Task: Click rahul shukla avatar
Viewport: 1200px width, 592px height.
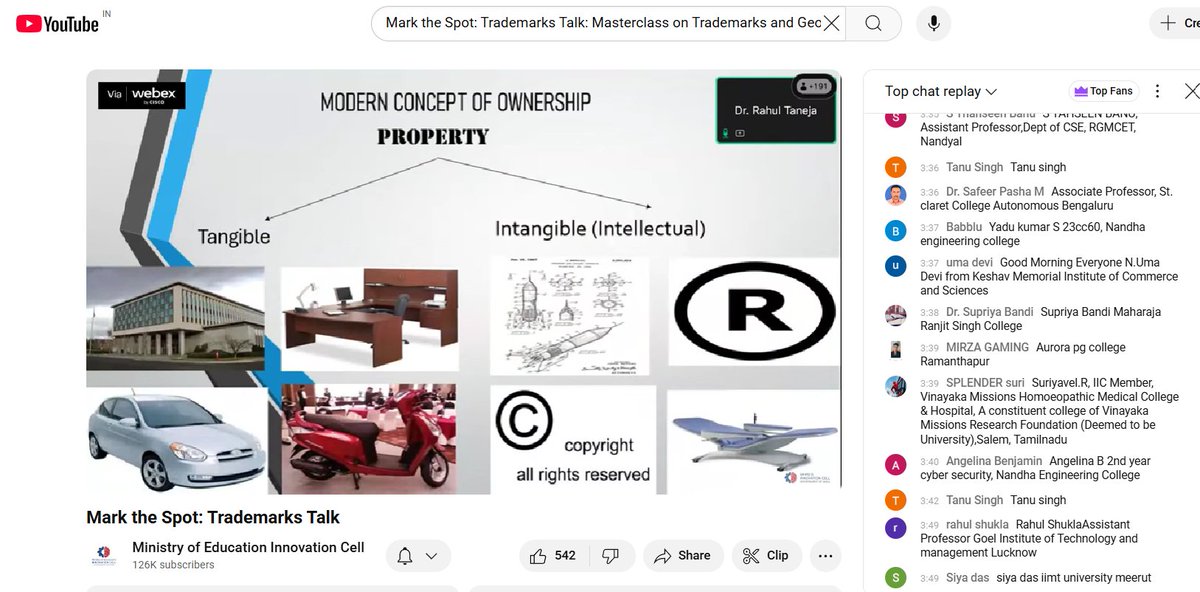Action: [x=896, y=528]
